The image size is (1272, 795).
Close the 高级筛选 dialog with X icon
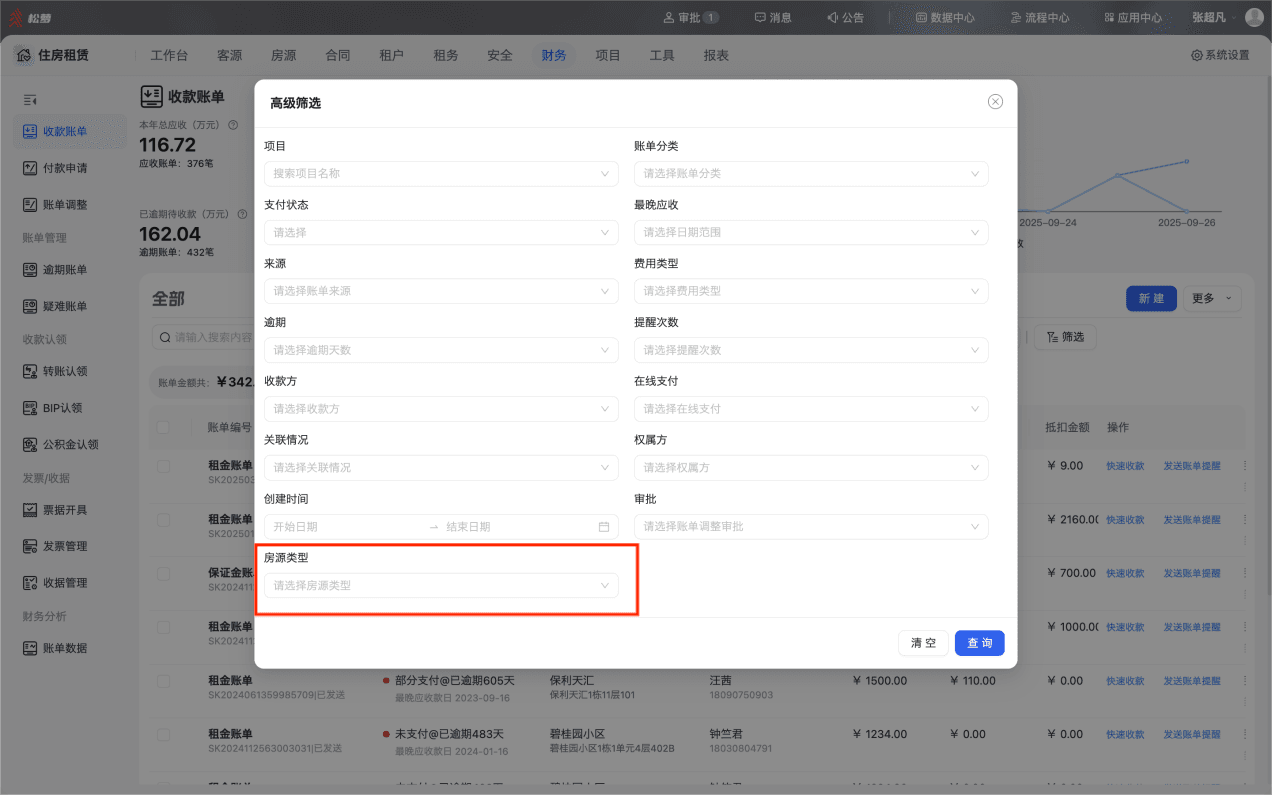[995, 102]
